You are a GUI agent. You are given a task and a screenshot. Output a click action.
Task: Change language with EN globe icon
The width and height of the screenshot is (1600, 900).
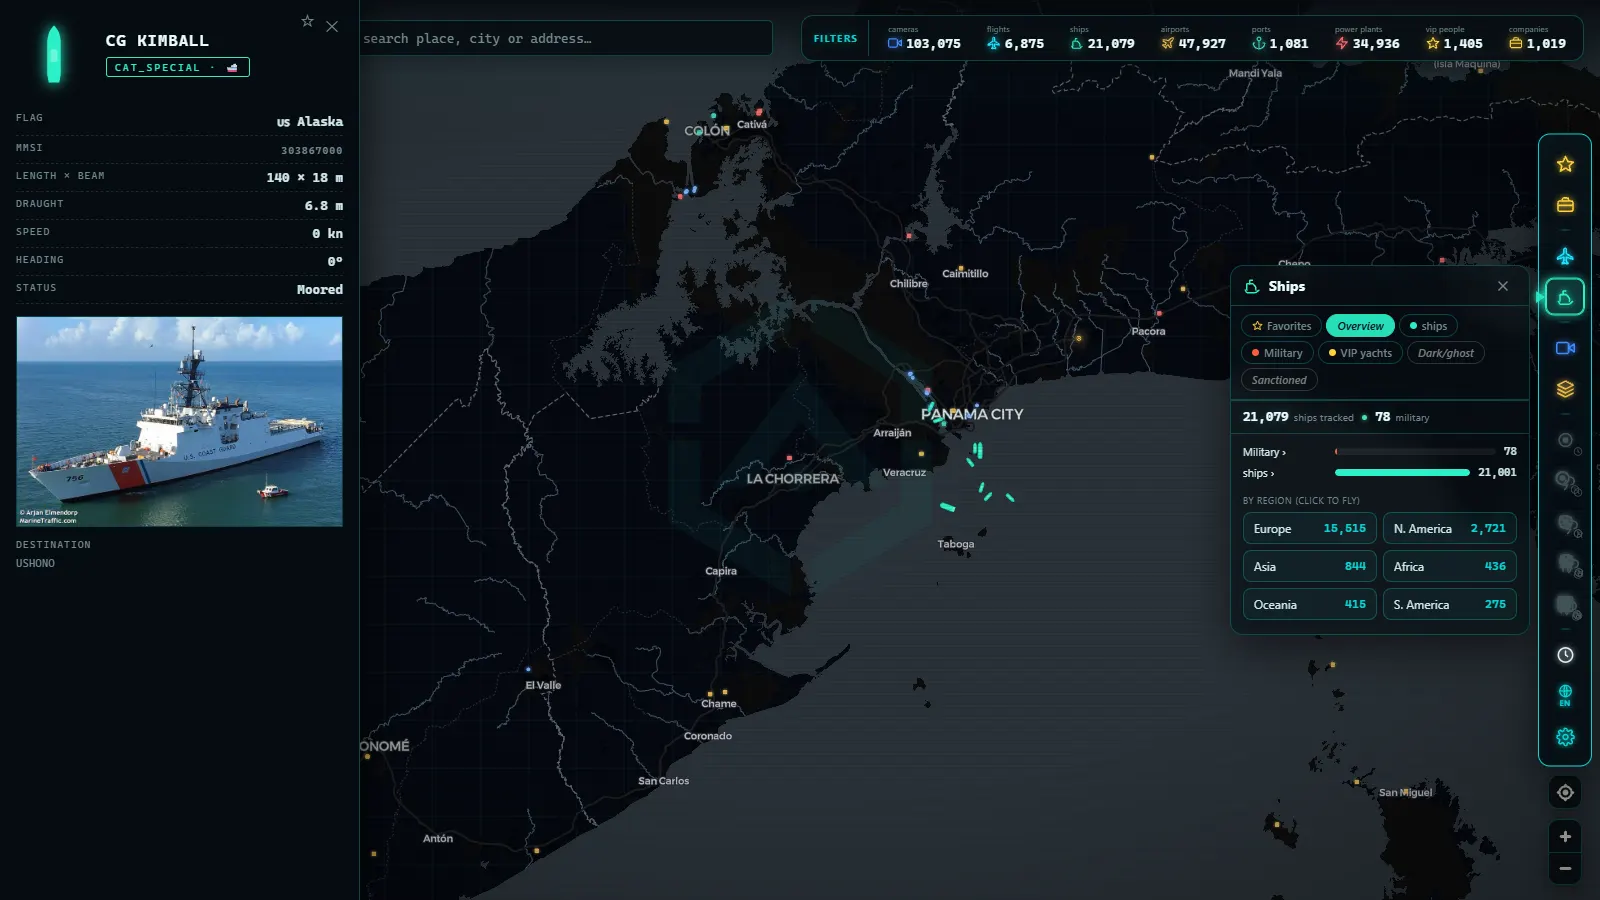click(x=1565, y=695)
